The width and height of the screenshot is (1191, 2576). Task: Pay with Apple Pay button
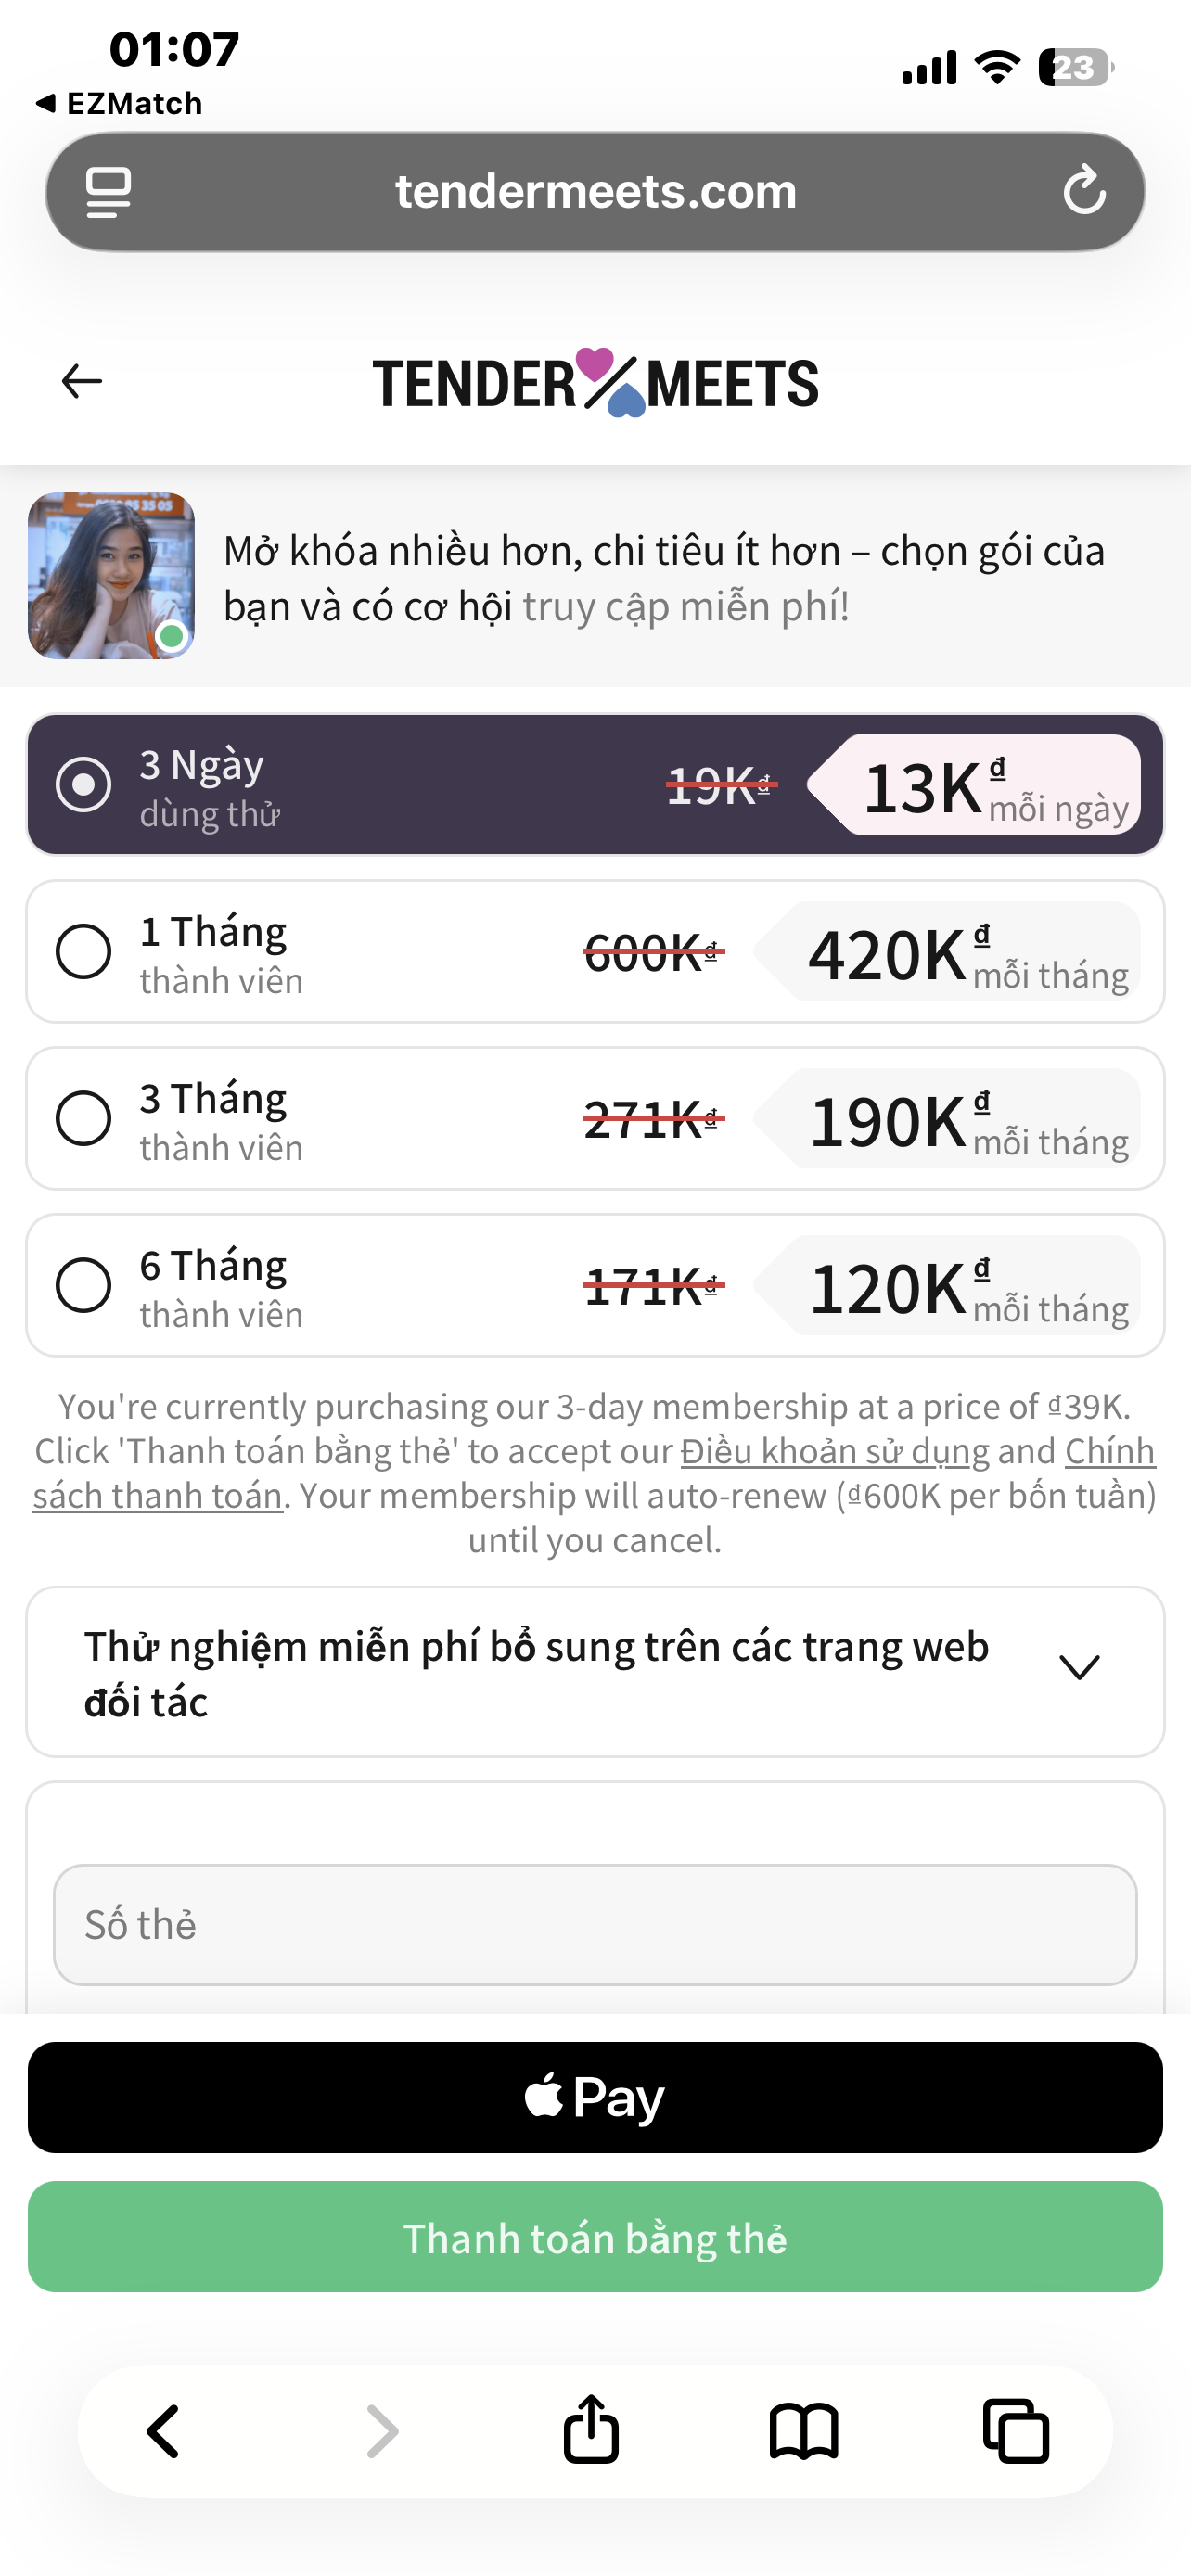pyautogui.click(x=595, y=2097)
